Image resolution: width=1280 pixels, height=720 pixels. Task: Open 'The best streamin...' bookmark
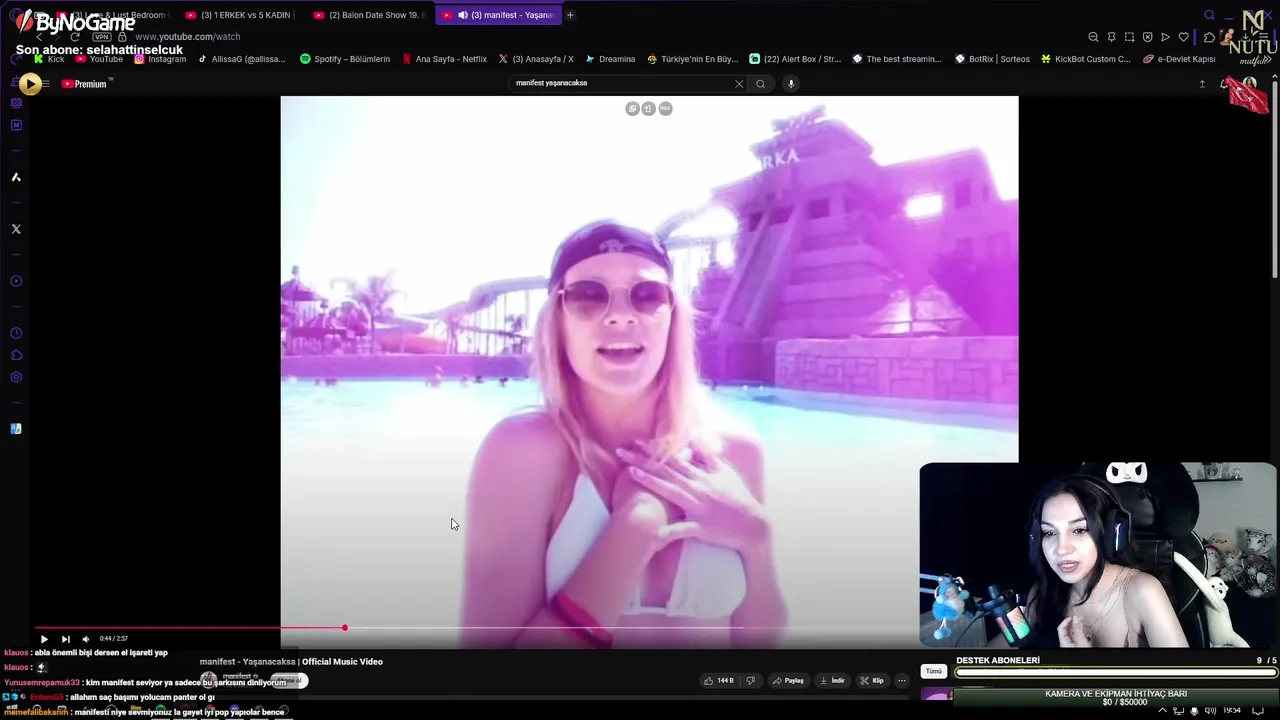coord(897,59)
